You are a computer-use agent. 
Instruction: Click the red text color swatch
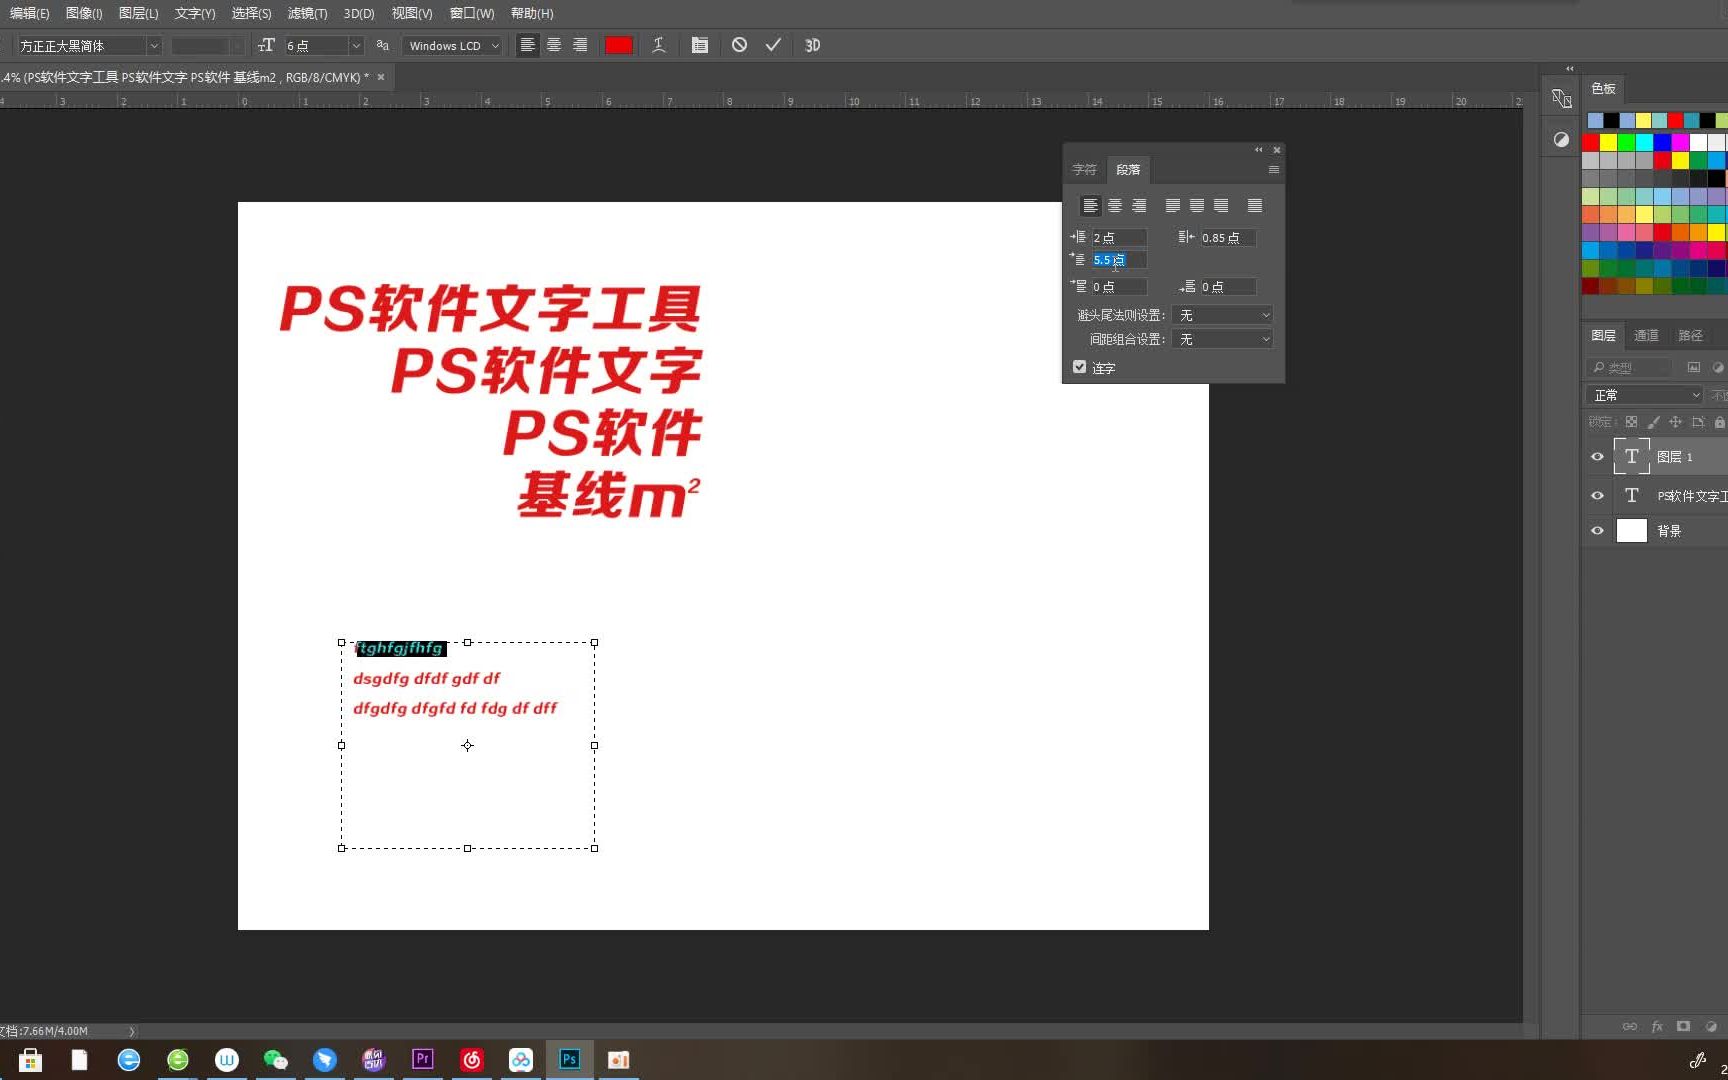tap(618, 45)
